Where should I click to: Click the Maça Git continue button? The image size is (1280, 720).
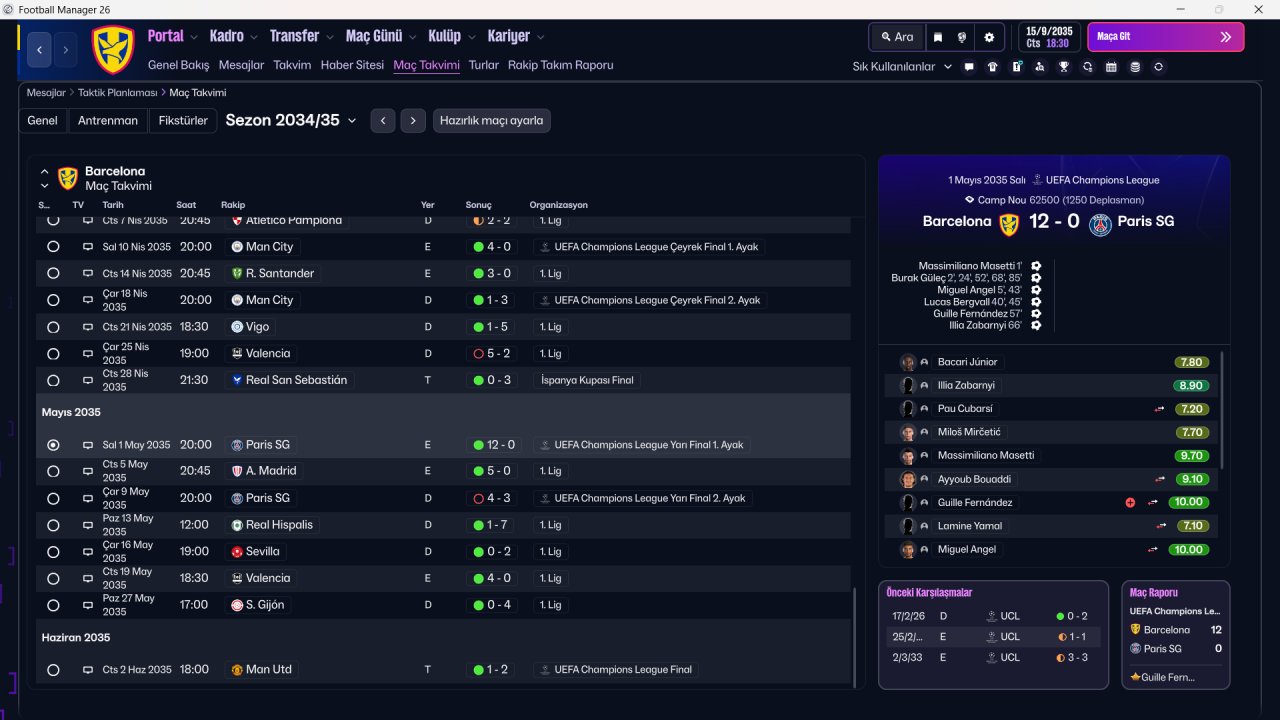coord(1166,37)
